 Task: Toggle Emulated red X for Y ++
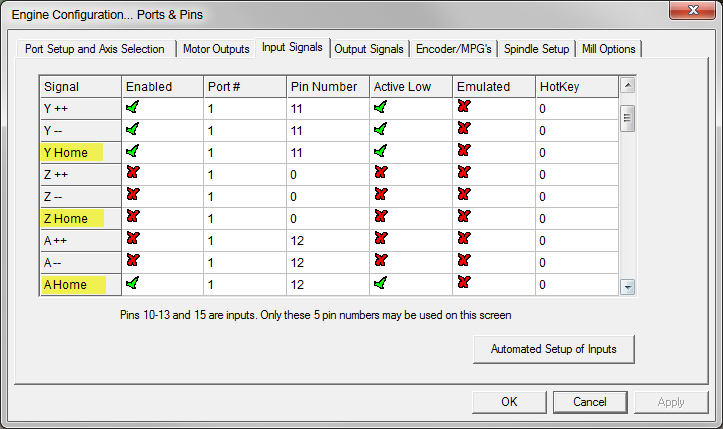pos(464,106)
